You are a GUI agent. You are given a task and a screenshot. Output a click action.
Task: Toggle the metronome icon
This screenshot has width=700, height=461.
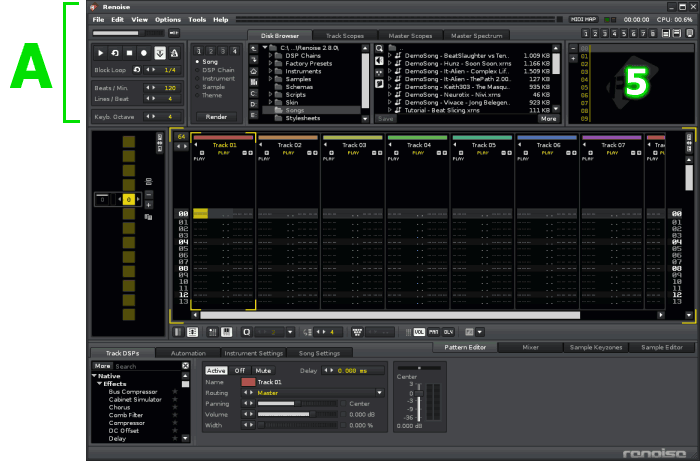[x=174, y=53]
